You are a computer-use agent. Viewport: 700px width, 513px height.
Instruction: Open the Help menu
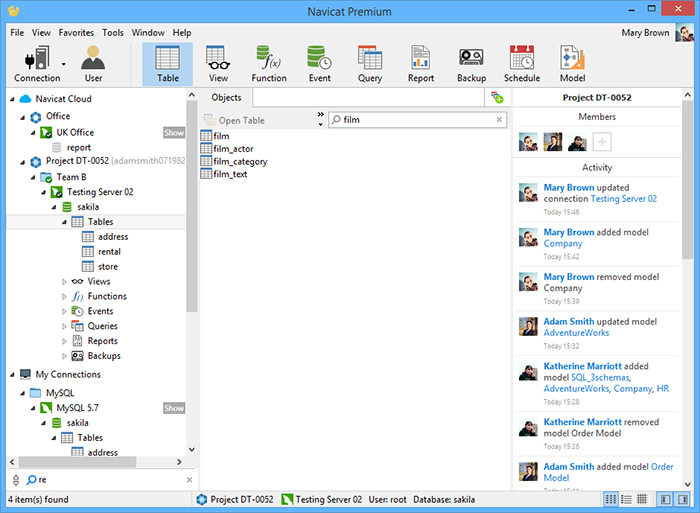(182, 33)
